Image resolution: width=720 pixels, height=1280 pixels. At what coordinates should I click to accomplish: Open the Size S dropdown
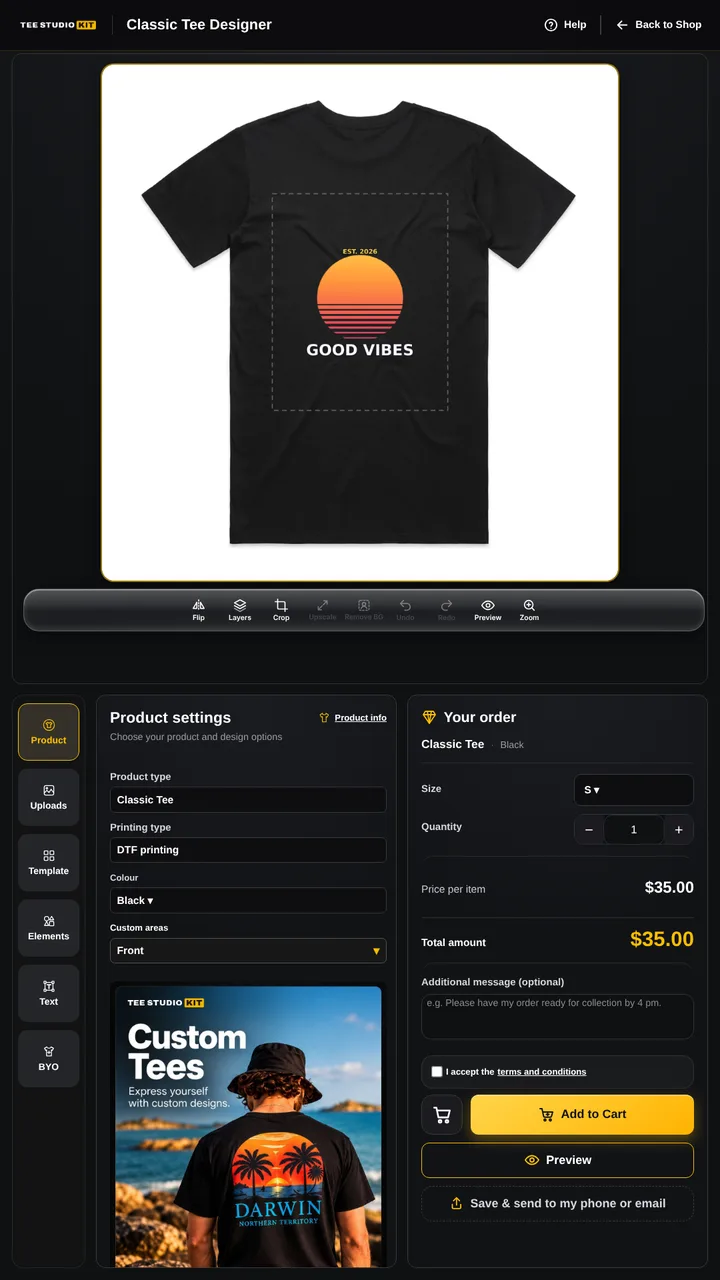[x=633, y=790]
